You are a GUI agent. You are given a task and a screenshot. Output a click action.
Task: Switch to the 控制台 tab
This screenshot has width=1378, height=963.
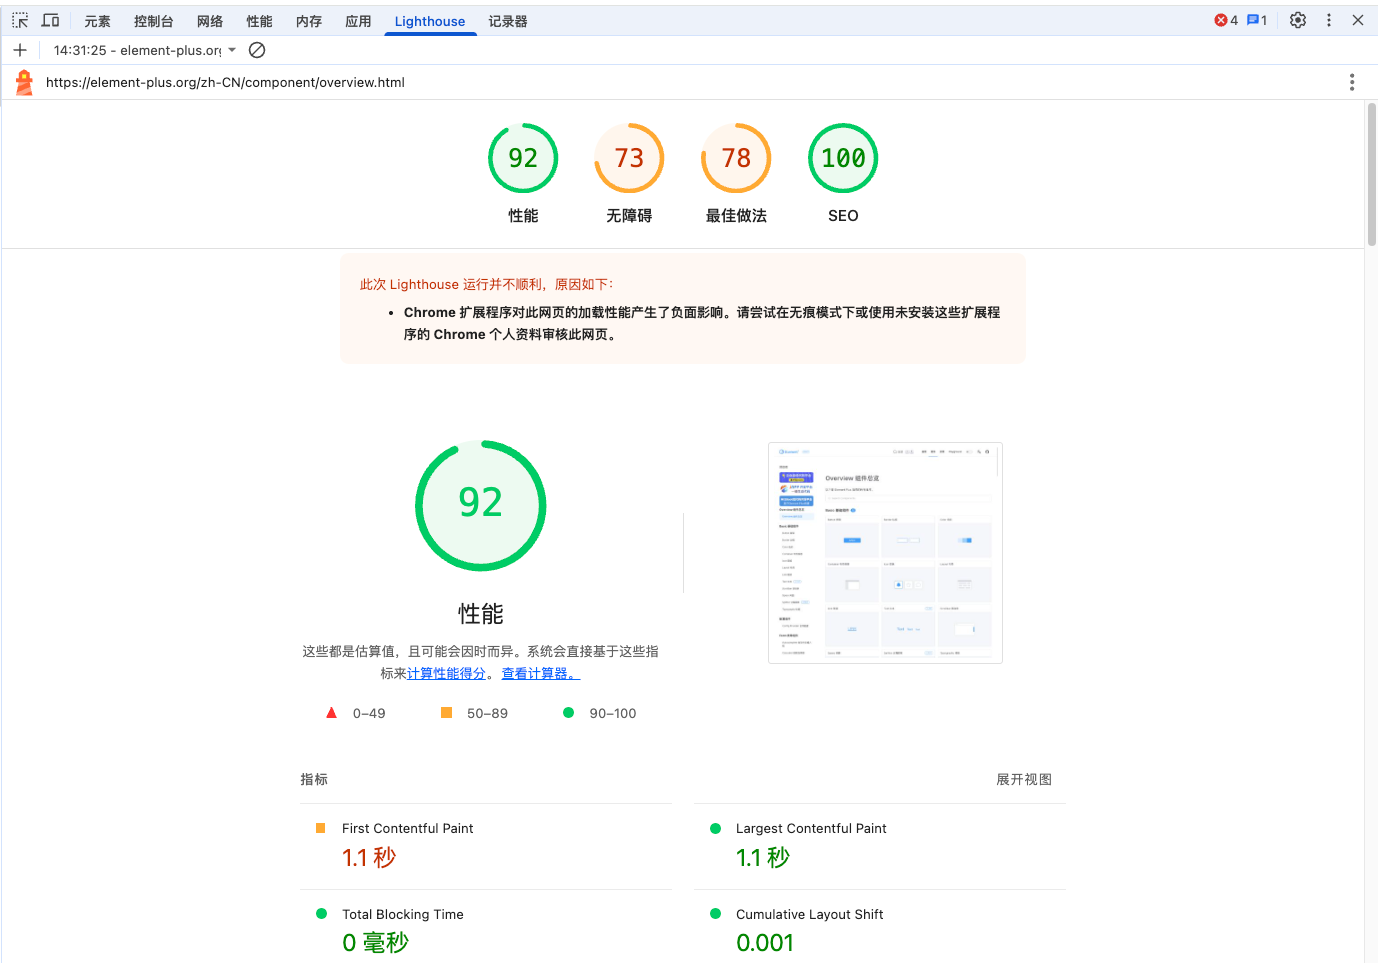(153, 21)
